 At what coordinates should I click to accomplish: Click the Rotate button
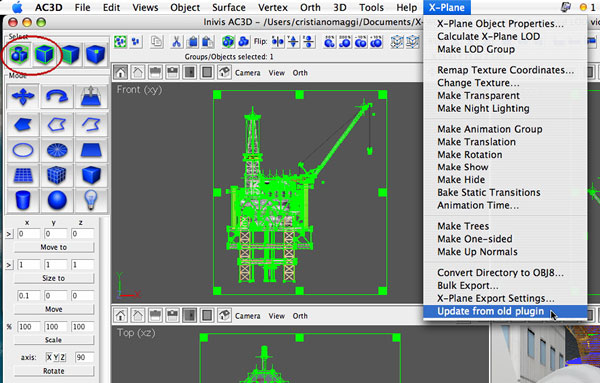(x=54, y=371)
